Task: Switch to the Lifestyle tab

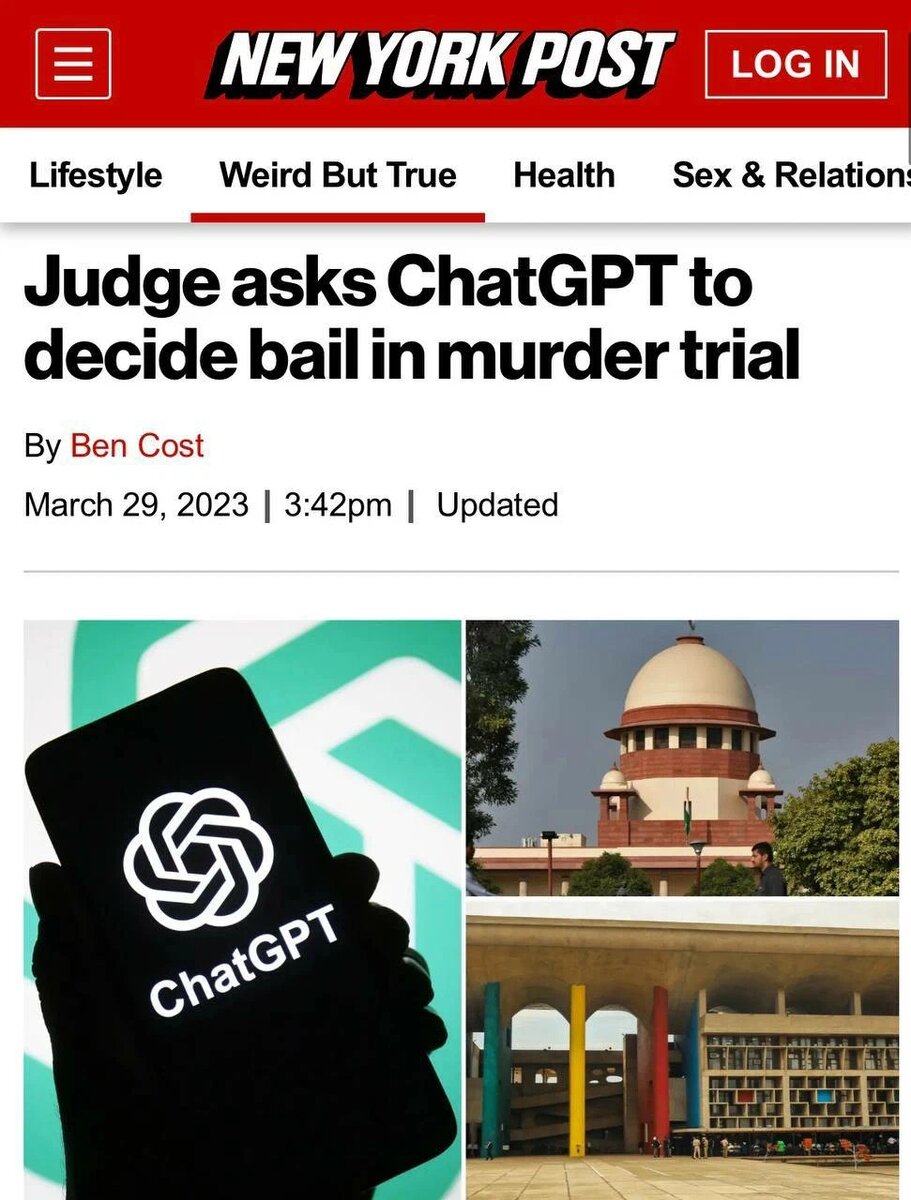Action: click(x=96, y=175)
